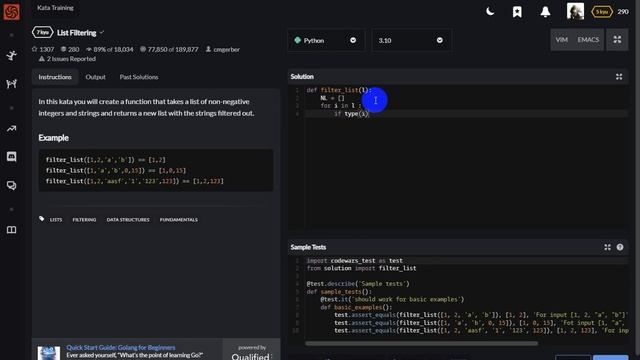This screenshot has width=640, height=360.
Task: Click the Sample Tests horizontal scrollbar
Action: point(421,344)
